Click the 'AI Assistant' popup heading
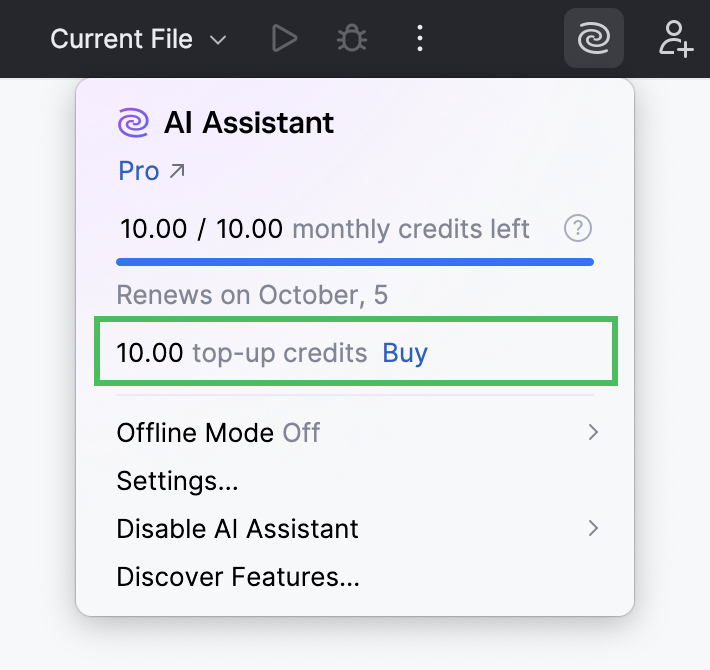This screenshot has height=670, width=710. [249, 123]
